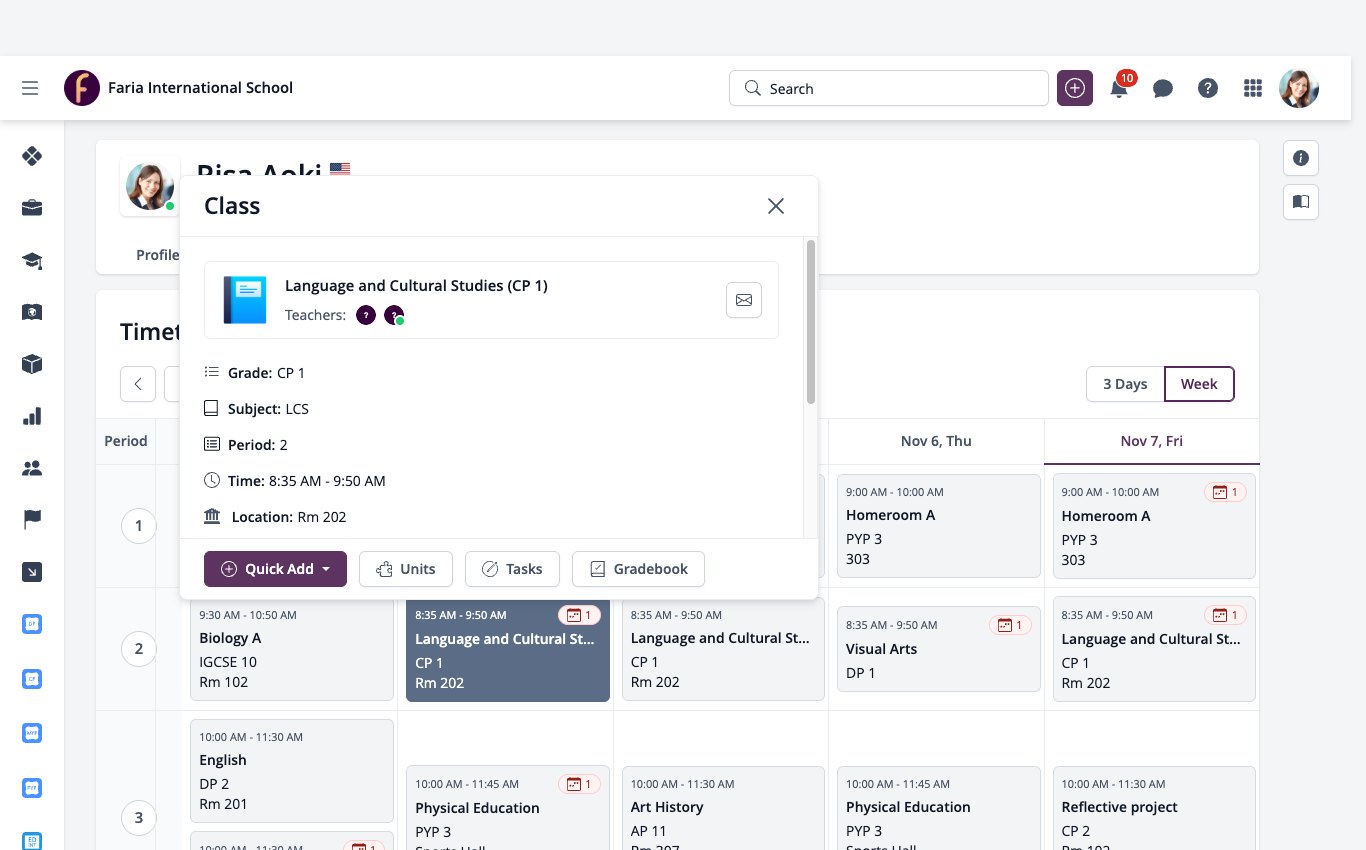Screen dimensions: 1366x850
Task: Click the bar chart icon in sidebar
Action: pos(32,416)
